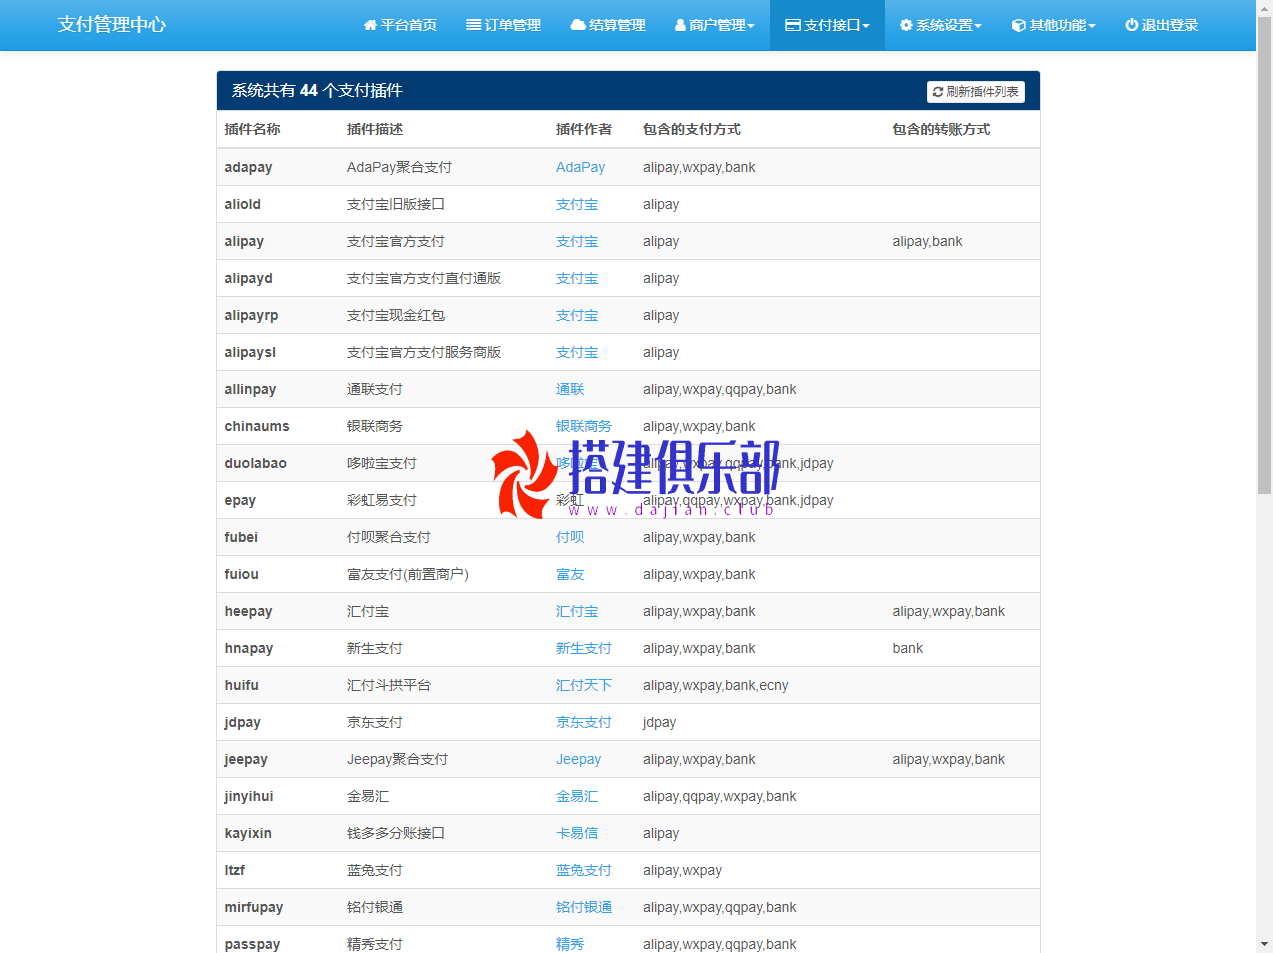Click the epay plugin name
1273x953 pixels.
tap(240, 500)
